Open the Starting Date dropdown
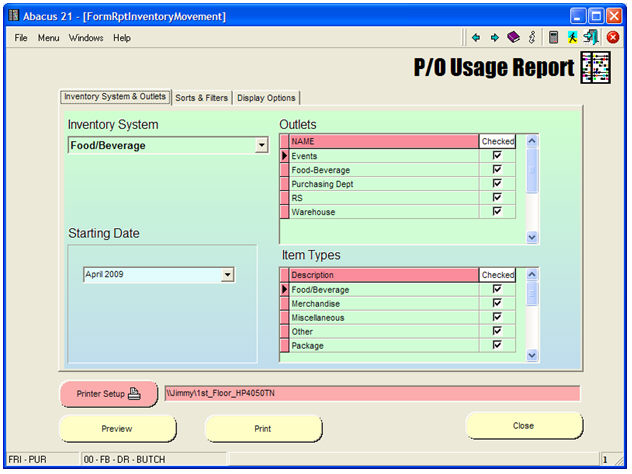The image size is (632, 474). [x=227, y=274]
